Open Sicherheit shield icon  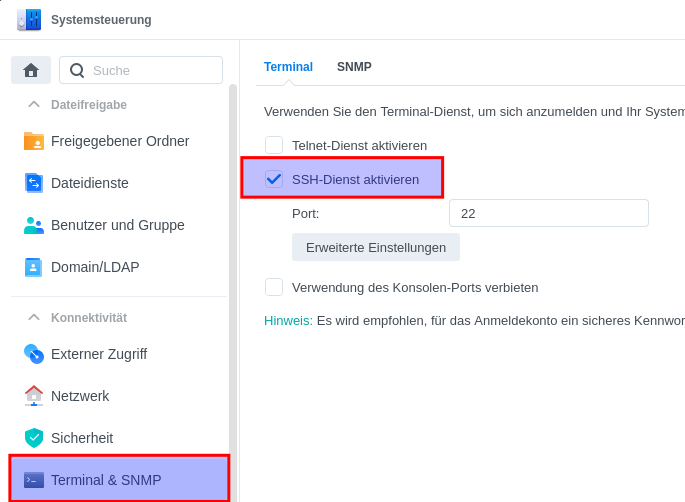pyautogui.click(x=34, y=438)
